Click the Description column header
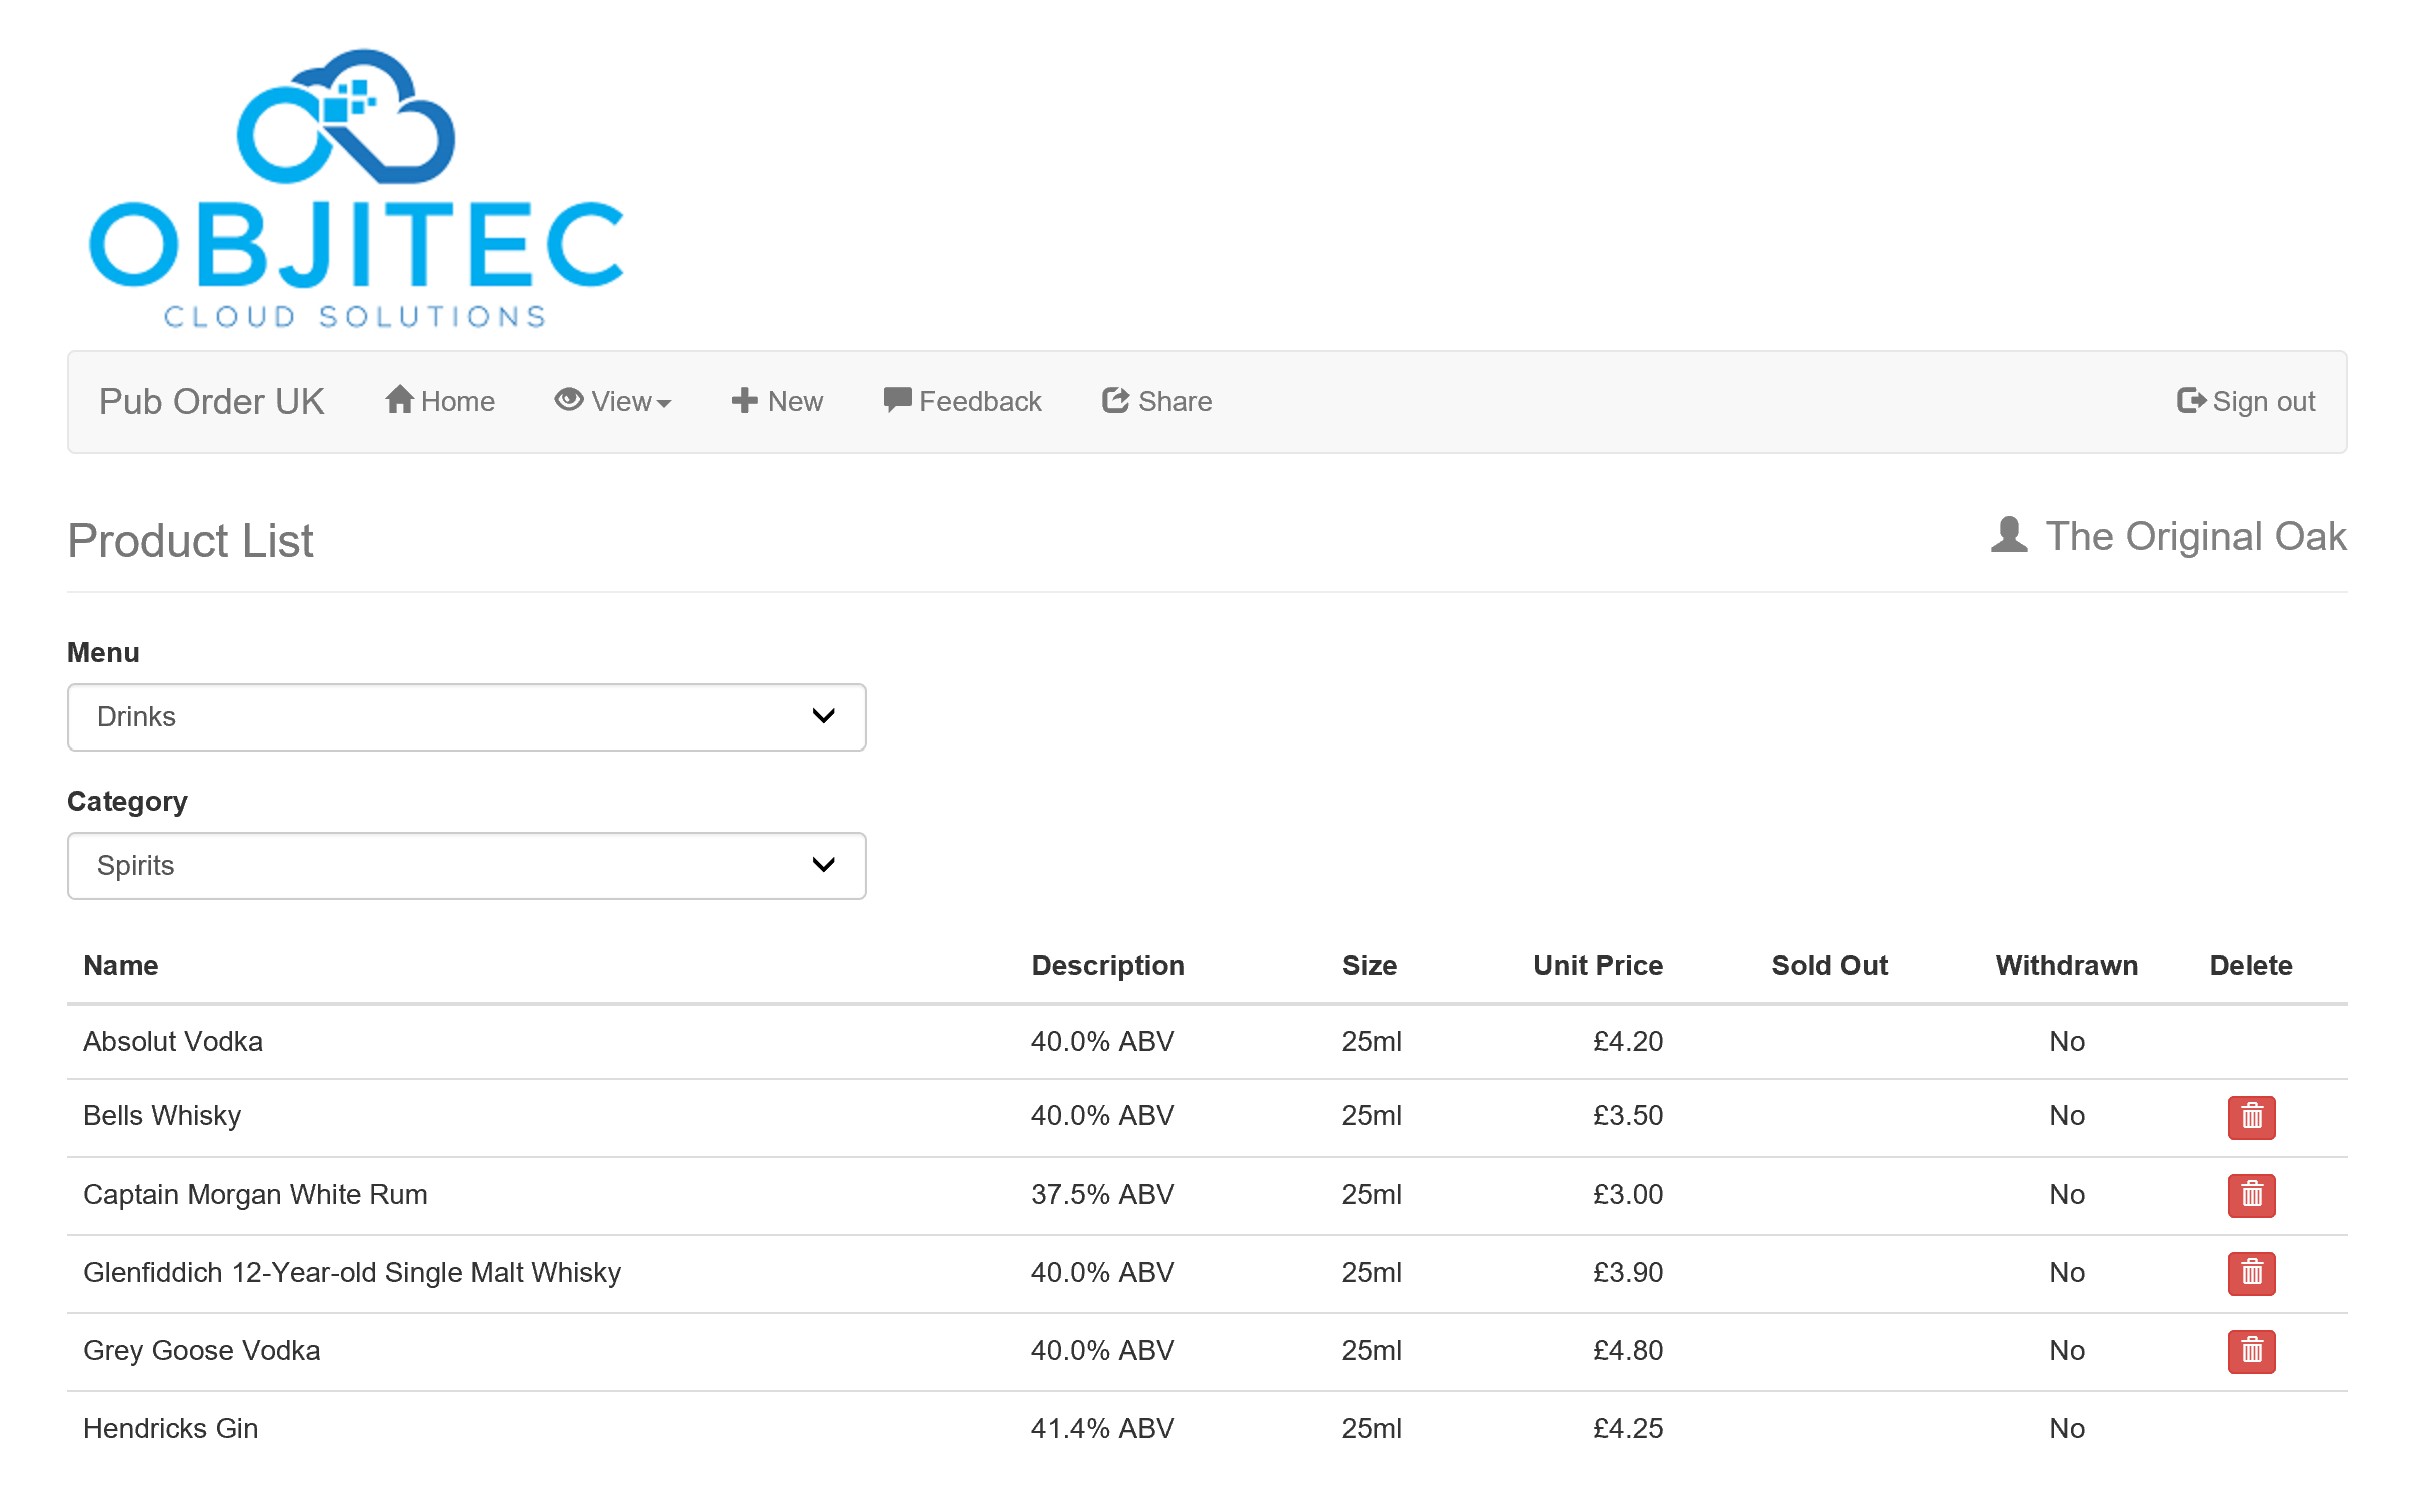This screenshot has height=1494, width=2426. [1108, 966]
